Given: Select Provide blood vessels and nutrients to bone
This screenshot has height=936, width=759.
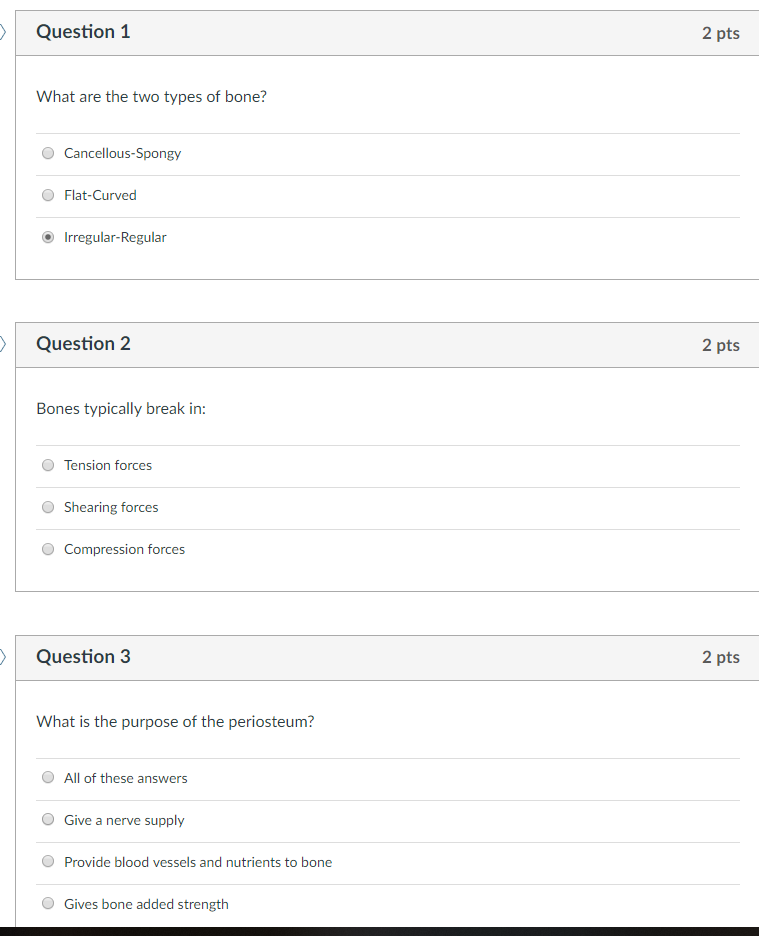Looking at the screenshot, I should click(48, 861).
